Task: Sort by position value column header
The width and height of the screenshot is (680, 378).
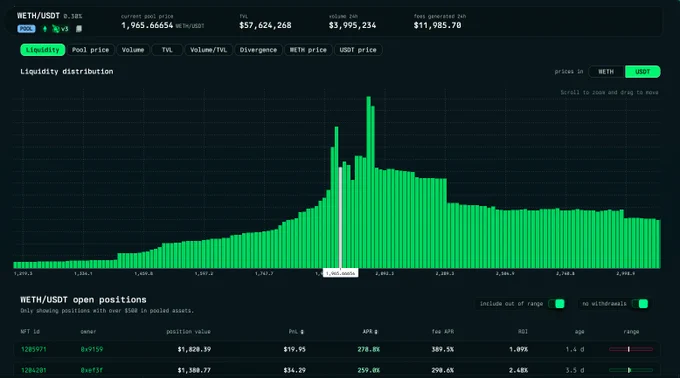Action: point(188,332)
